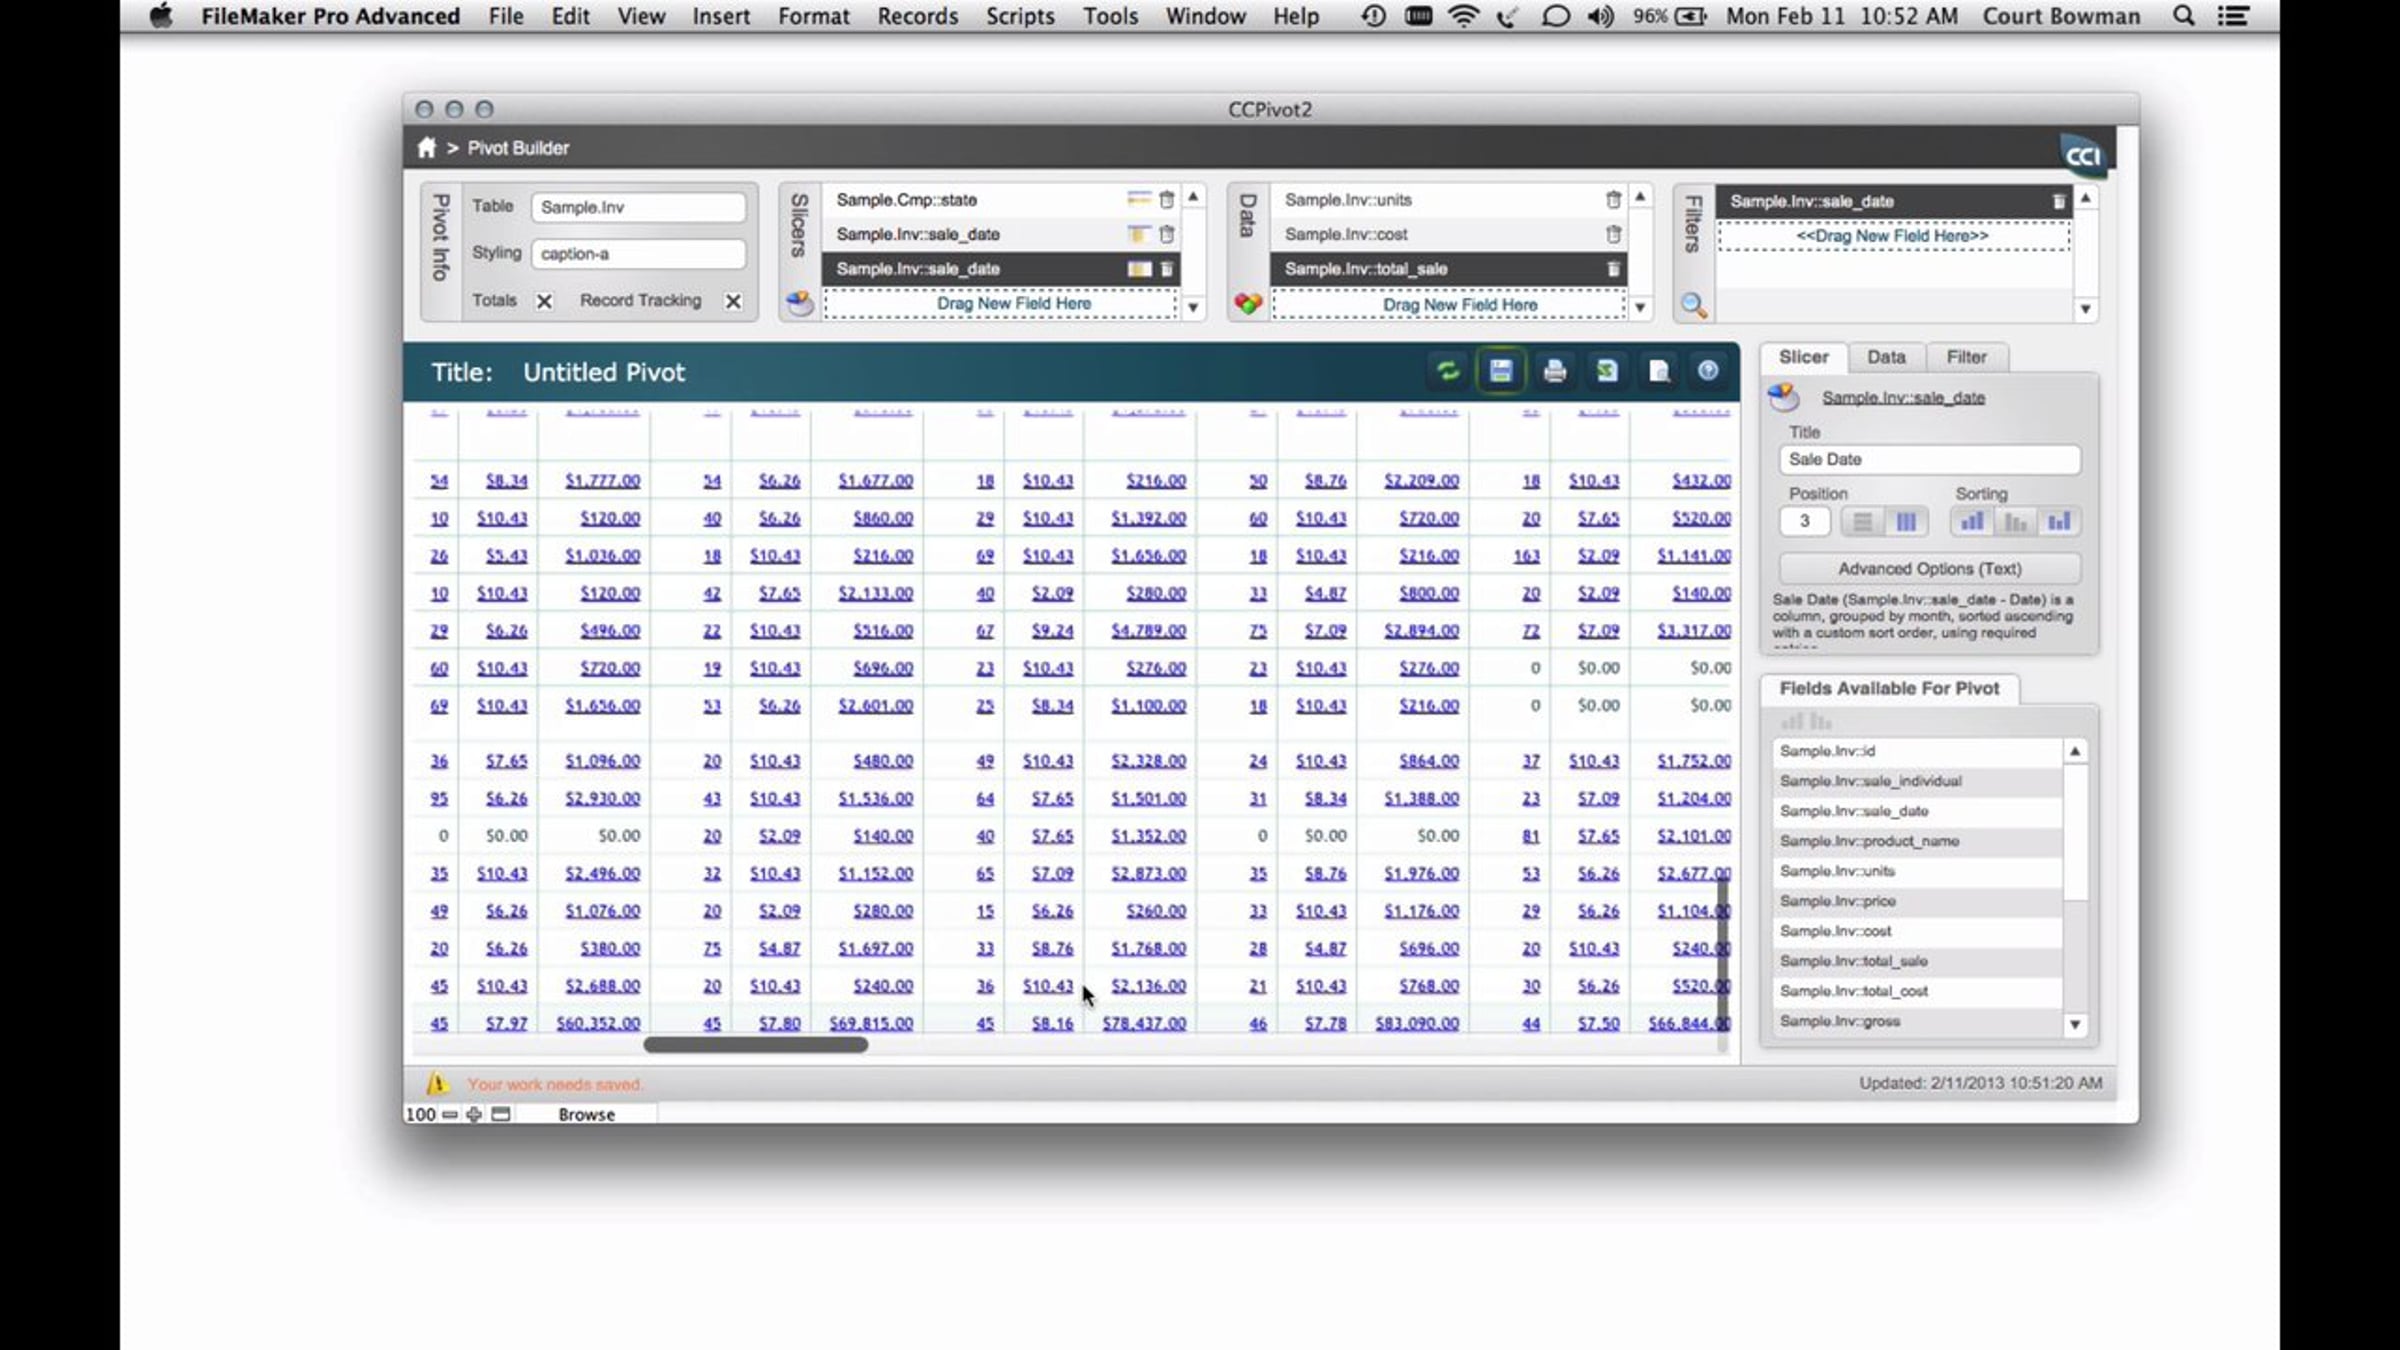The image size is (2400, 1350).
Task: Toggle the Totals checkbox in Pivot Info
Action: point(544,301)
